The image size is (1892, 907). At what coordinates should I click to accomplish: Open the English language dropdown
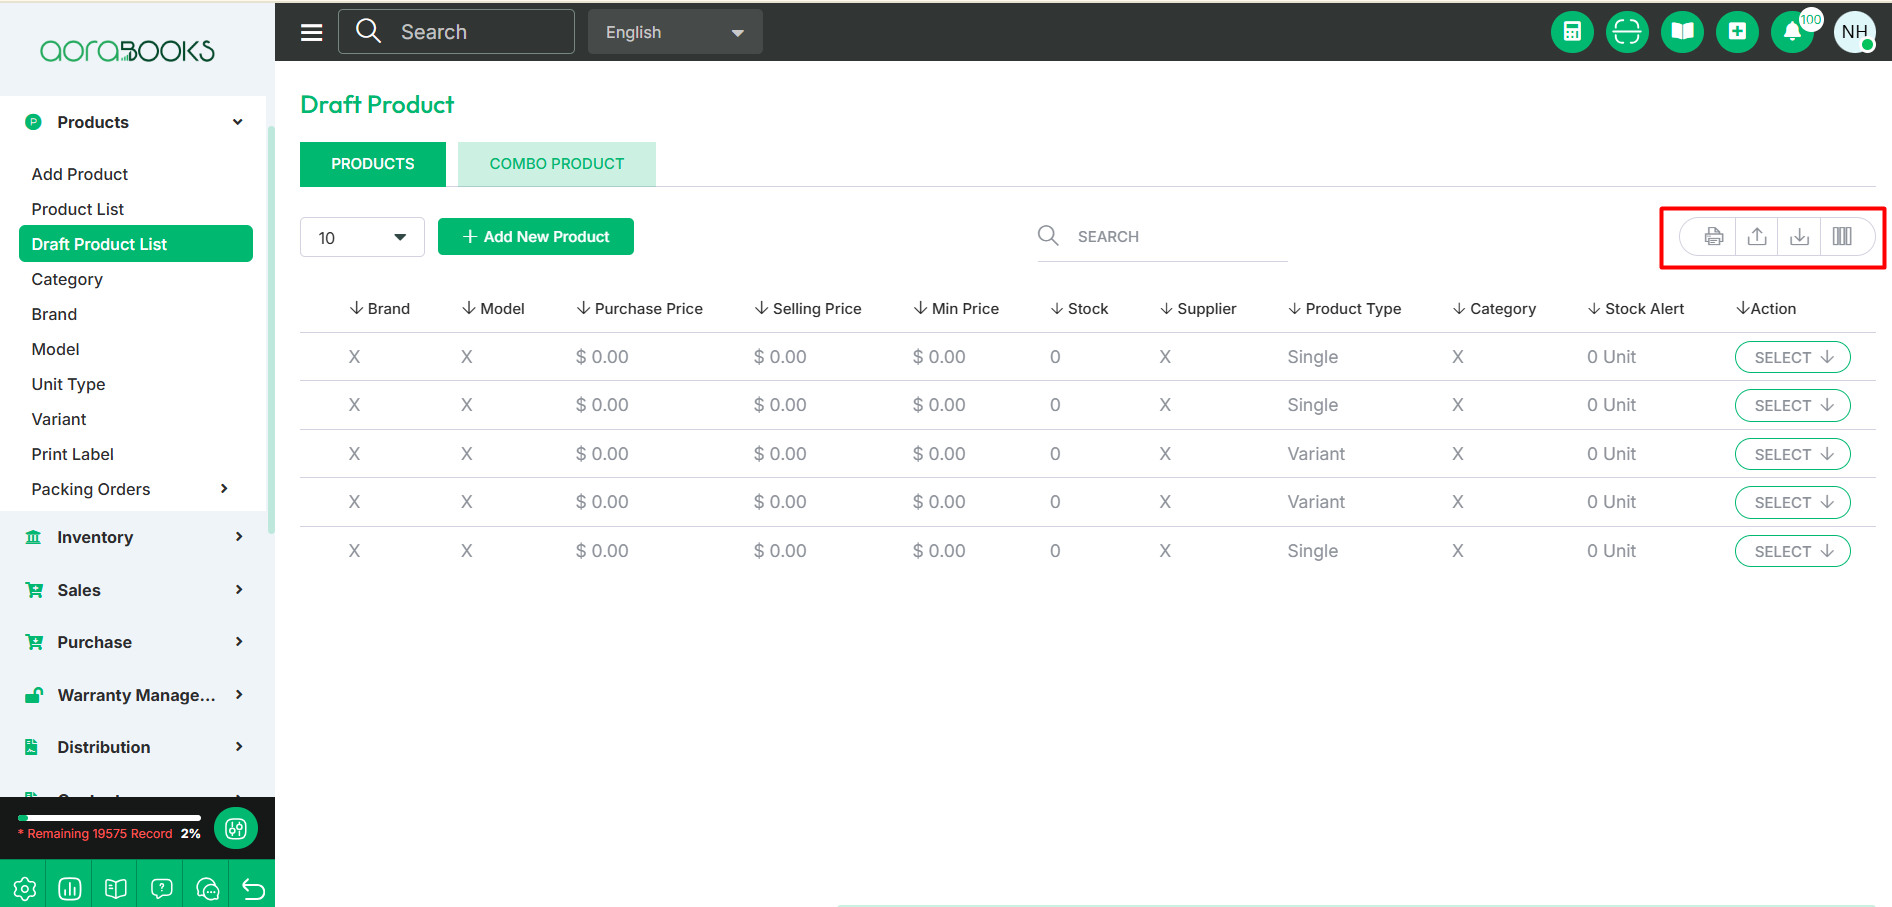[x=675, y=32]
